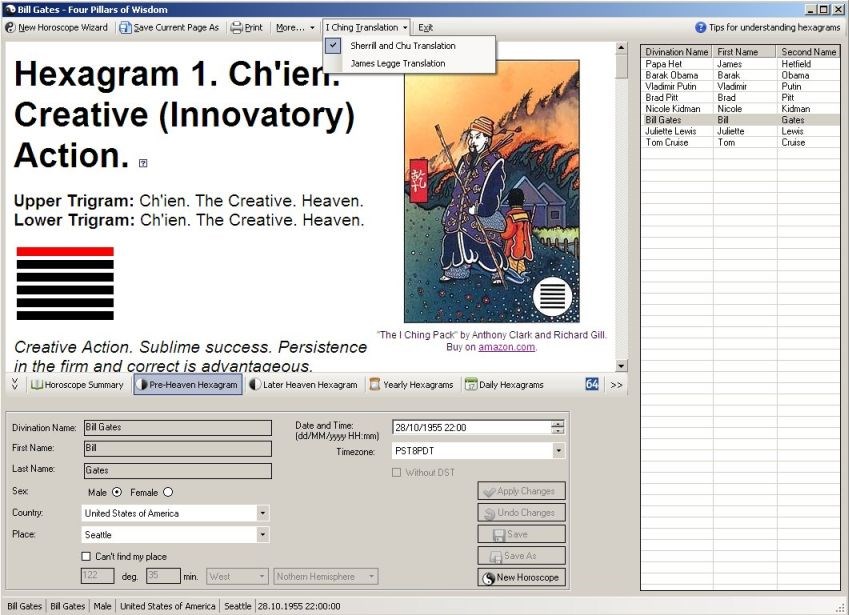Select the Male radio button
The image size is (849, 615).
pyautogui.click(x=117, y=492)
